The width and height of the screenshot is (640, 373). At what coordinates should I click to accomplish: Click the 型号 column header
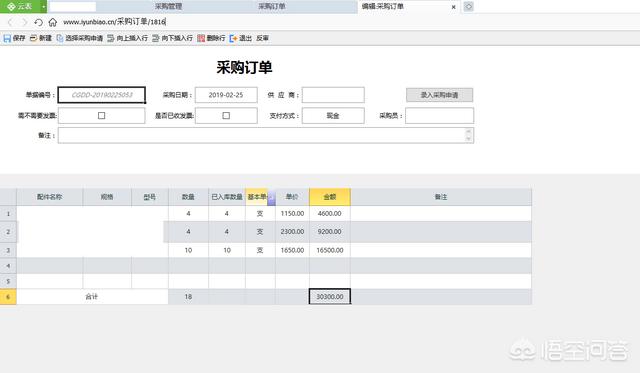(x=150, y=197)
